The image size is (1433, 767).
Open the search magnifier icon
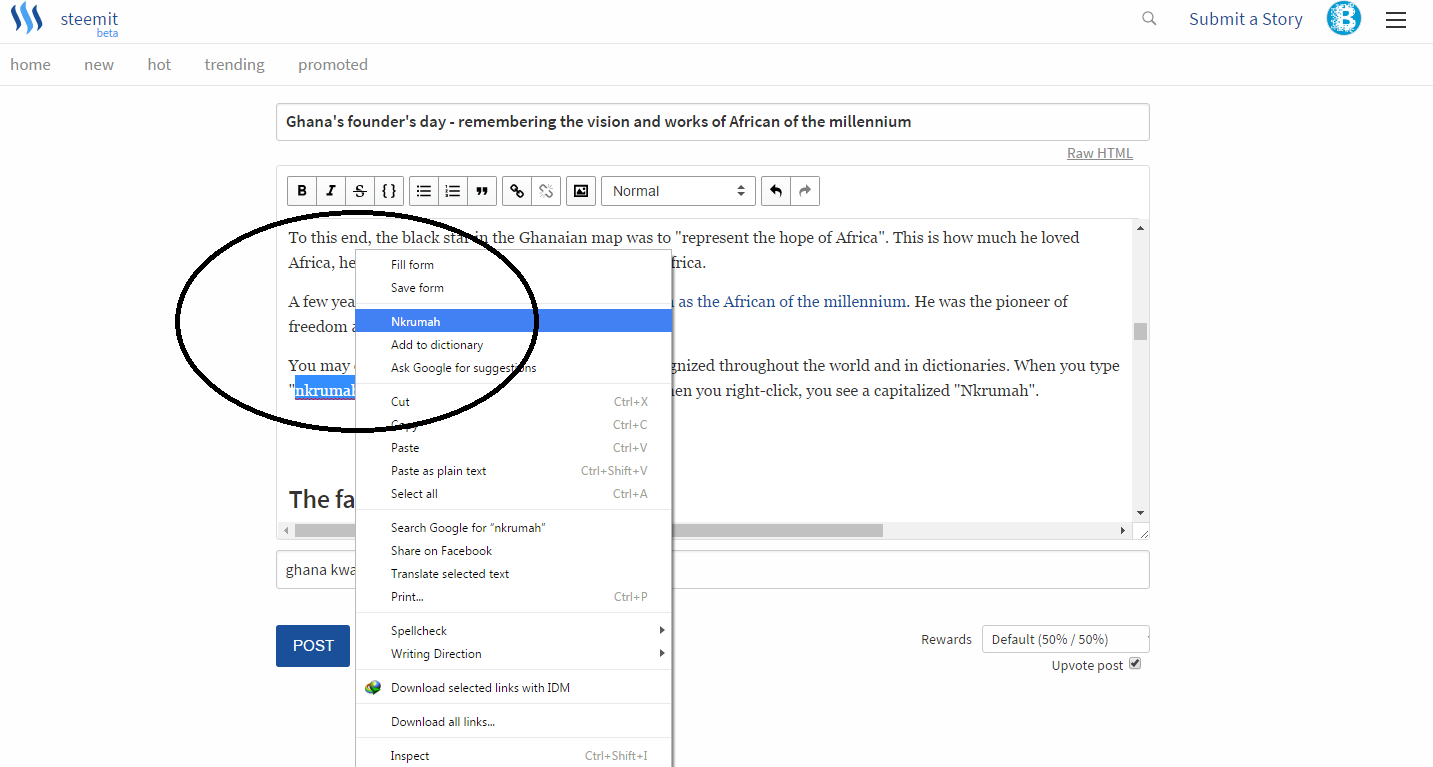(1149, 18)
